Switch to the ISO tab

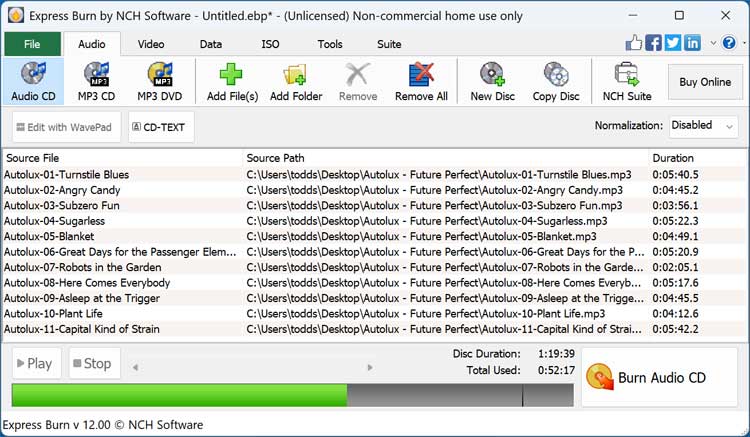(x=270, y=44)
